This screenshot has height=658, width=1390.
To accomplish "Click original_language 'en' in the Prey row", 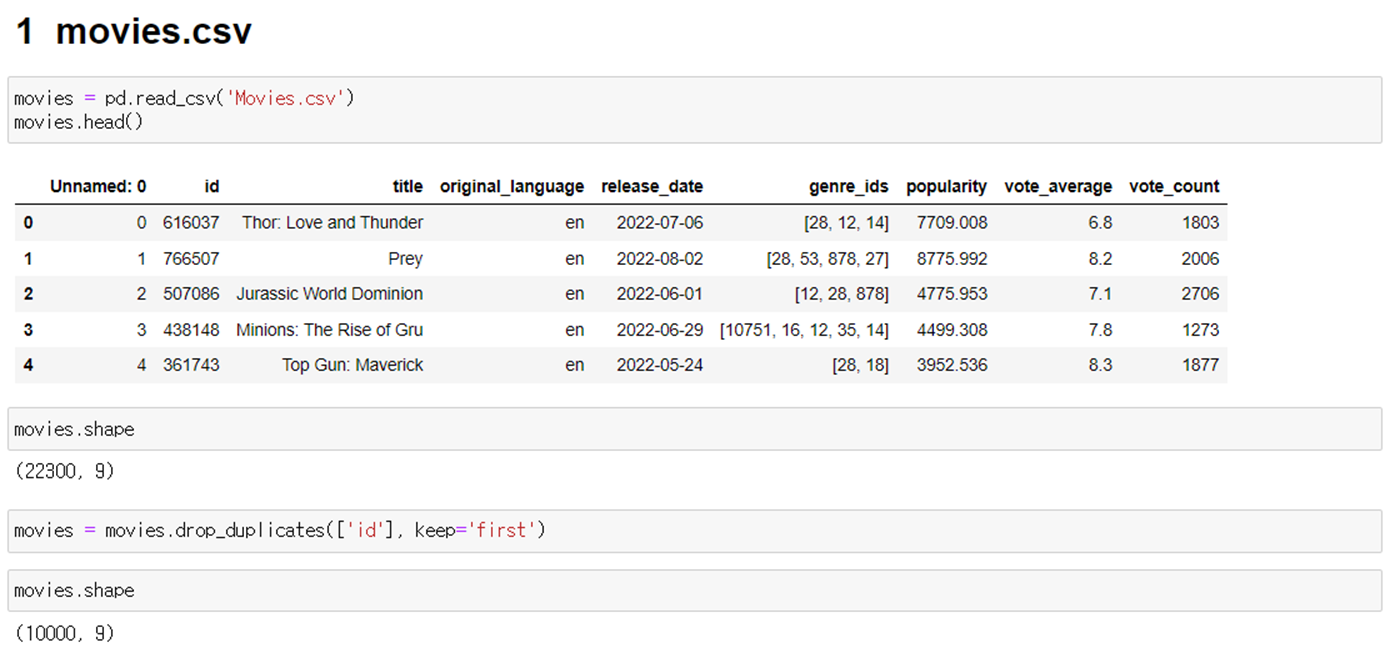I will pyautogui.click(x=575, y=259).
